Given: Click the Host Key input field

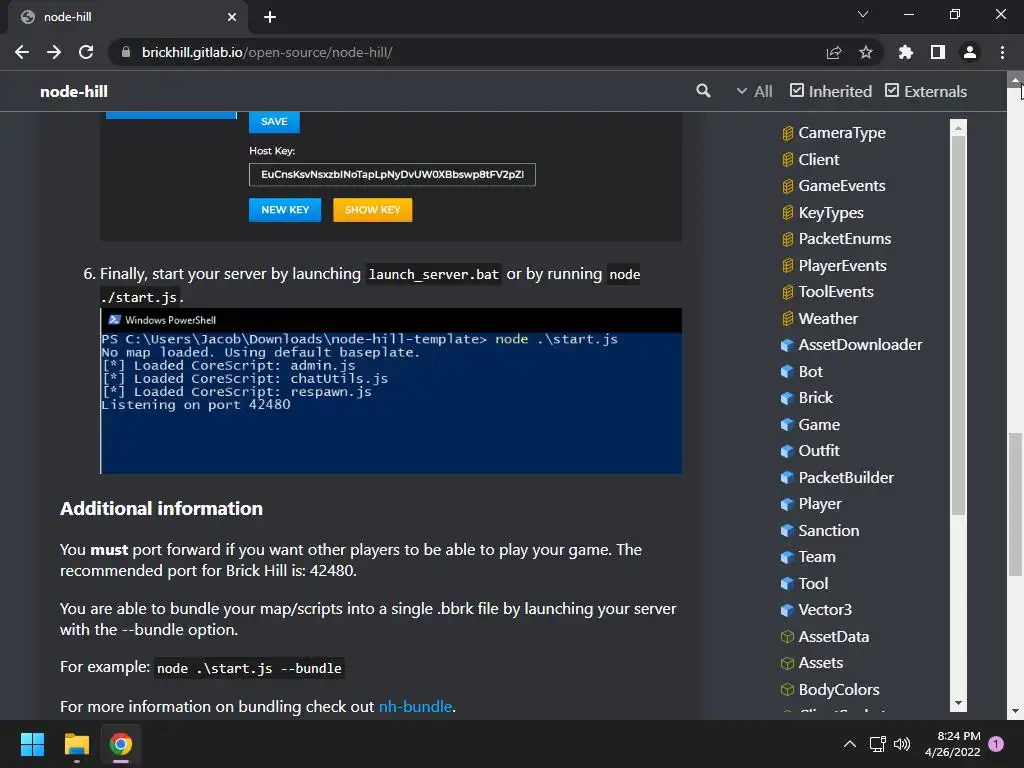Looking at the screenshot, I should pos(392,174).
